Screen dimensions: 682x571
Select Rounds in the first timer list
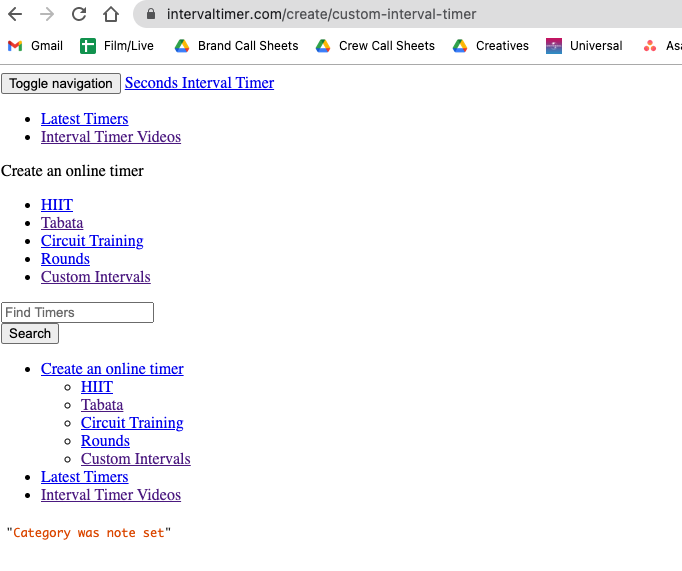pyautogui.click(x=65, y=259)
